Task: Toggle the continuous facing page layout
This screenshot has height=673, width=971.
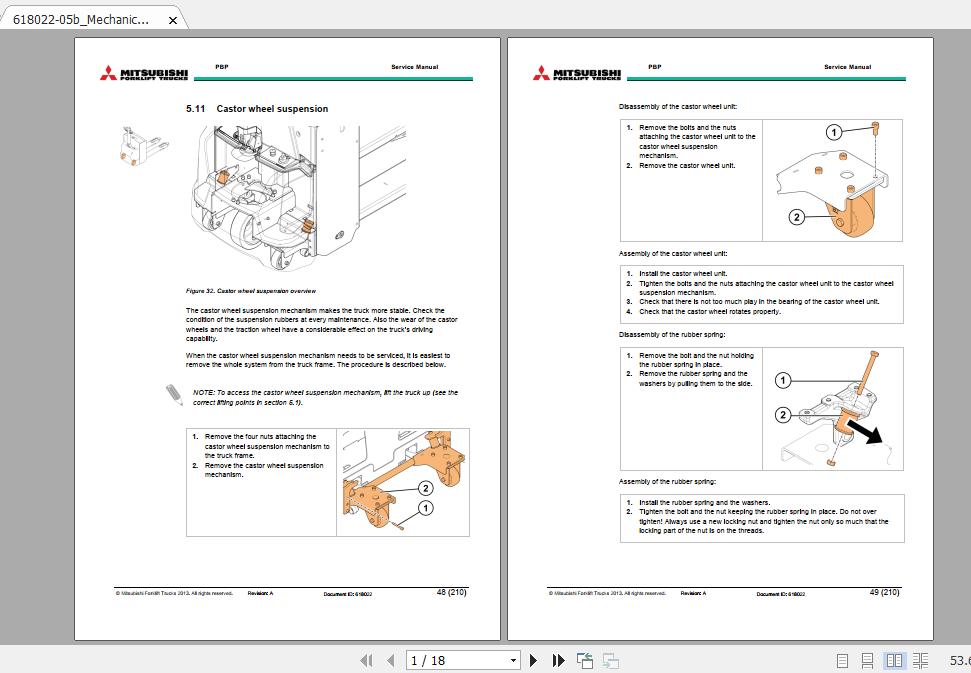Action: click(x=921, y=661)
